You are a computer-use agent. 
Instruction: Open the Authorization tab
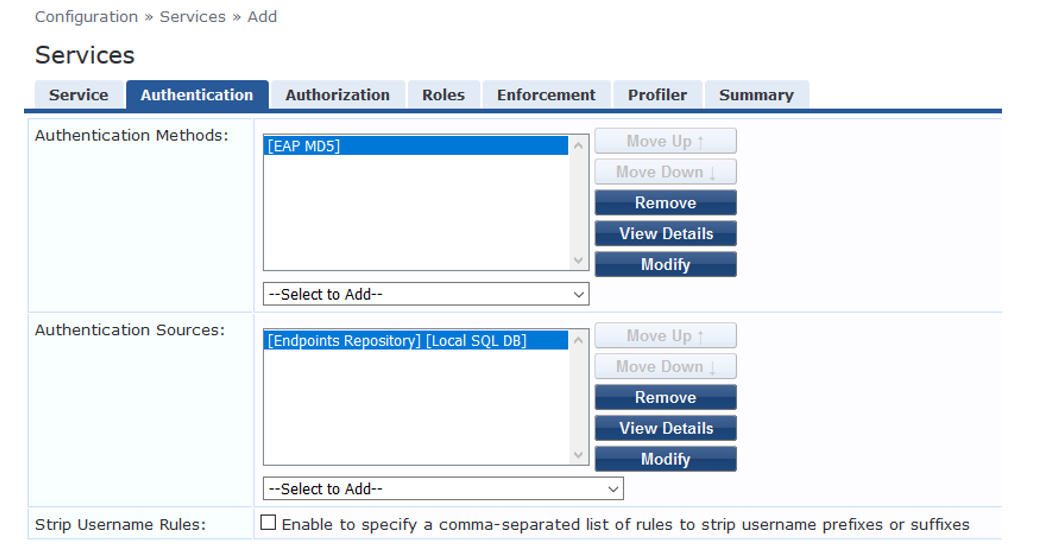coord(338,95)
